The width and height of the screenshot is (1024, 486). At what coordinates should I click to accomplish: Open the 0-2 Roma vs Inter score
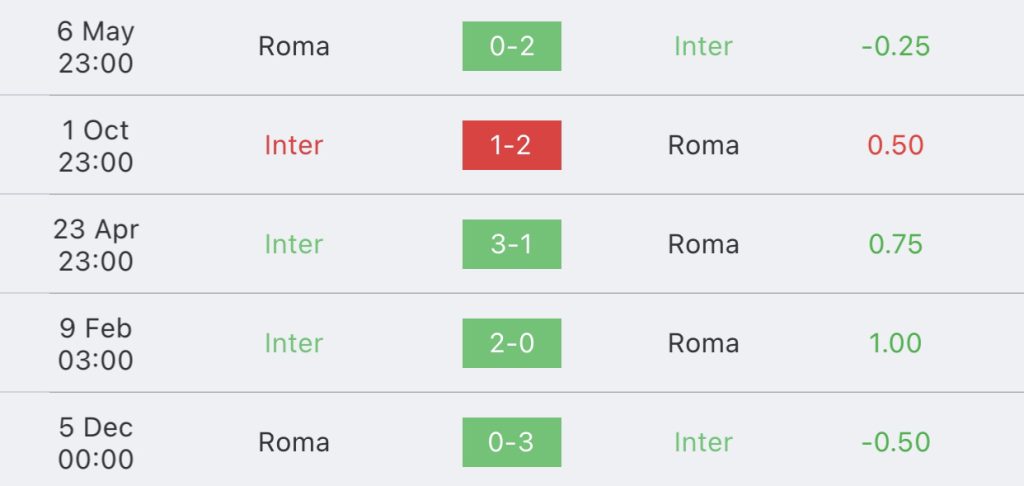[x=511, y=46]
